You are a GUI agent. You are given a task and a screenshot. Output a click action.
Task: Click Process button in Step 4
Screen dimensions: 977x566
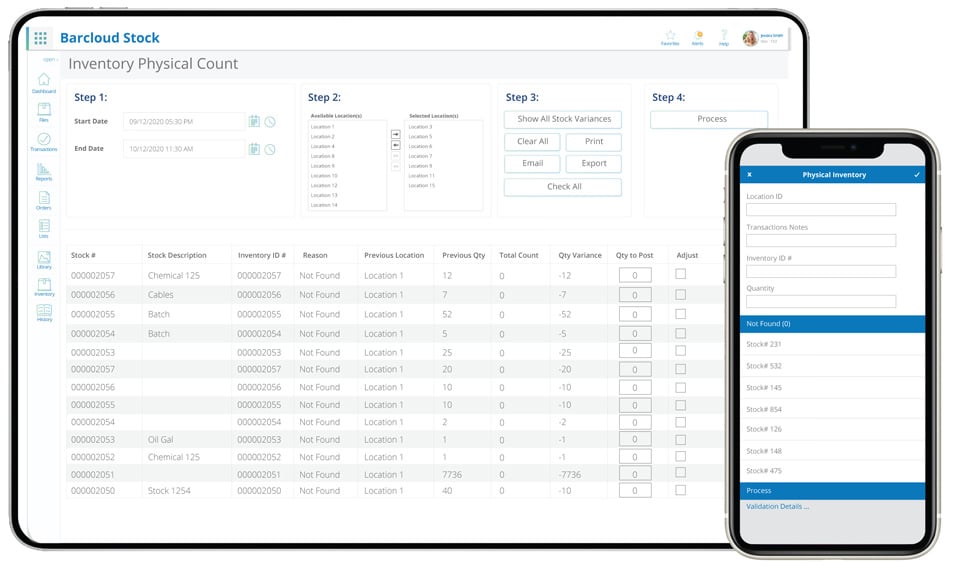coord(709,119)
